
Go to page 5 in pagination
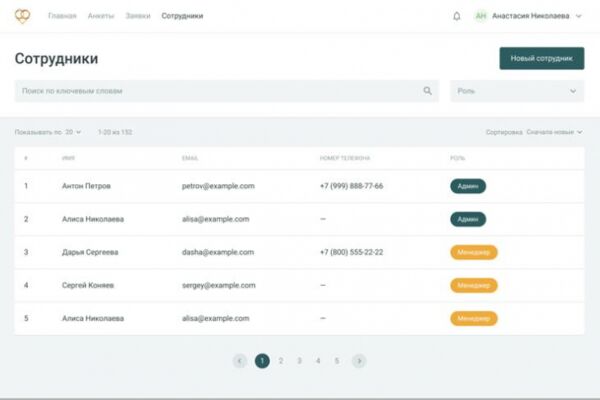[x=337, y=361]
